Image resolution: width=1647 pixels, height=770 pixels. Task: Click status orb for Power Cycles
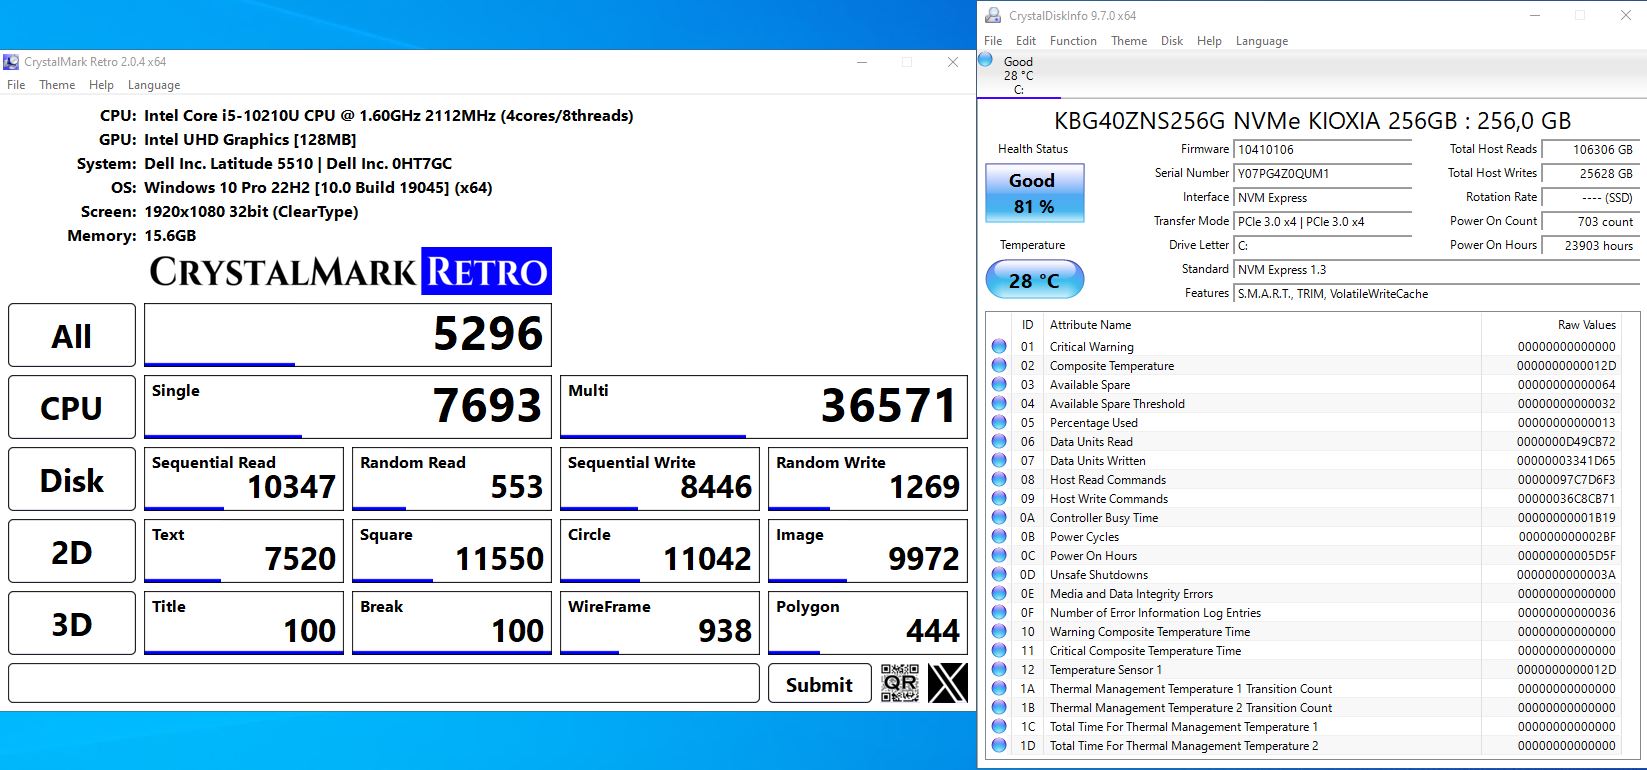pos(999,536)
